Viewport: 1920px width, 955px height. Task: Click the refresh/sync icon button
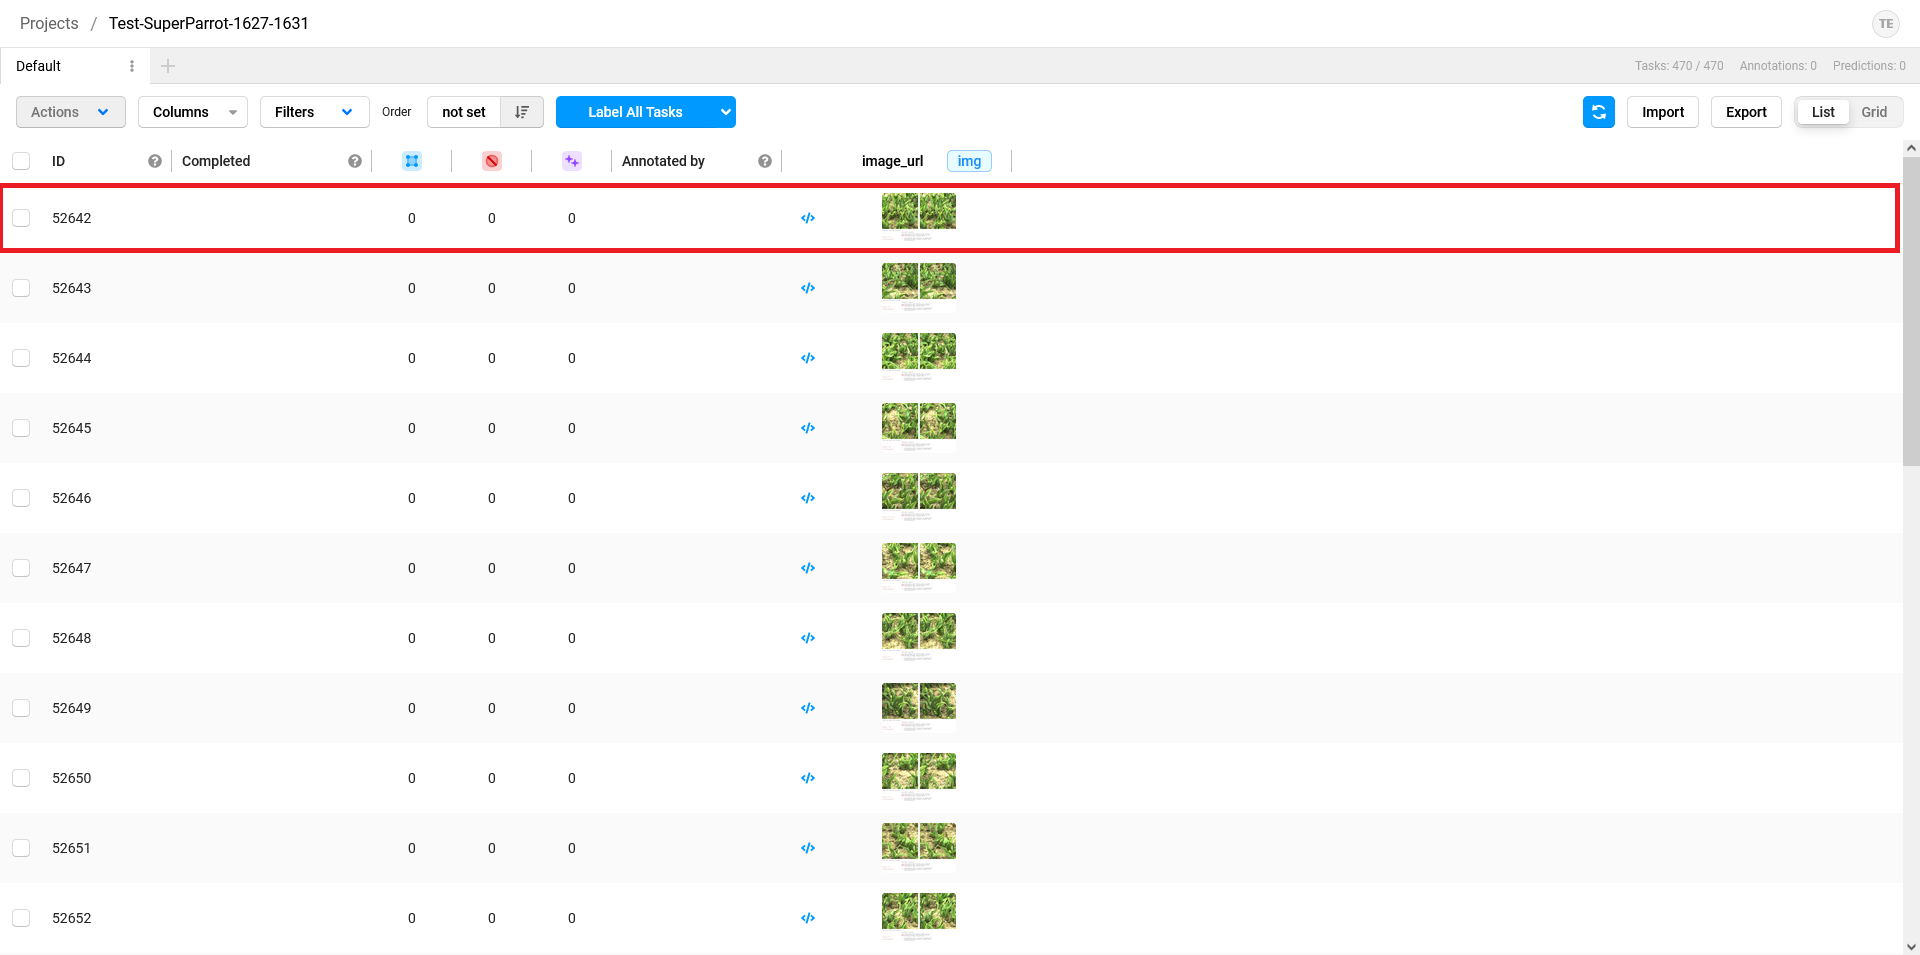[x=1598, y=112]
